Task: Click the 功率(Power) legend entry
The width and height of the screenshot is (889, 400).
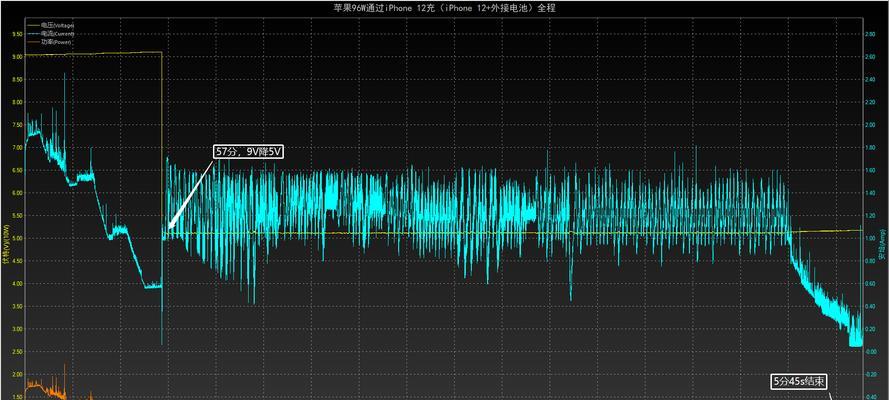Action: (x=56, y=42)
